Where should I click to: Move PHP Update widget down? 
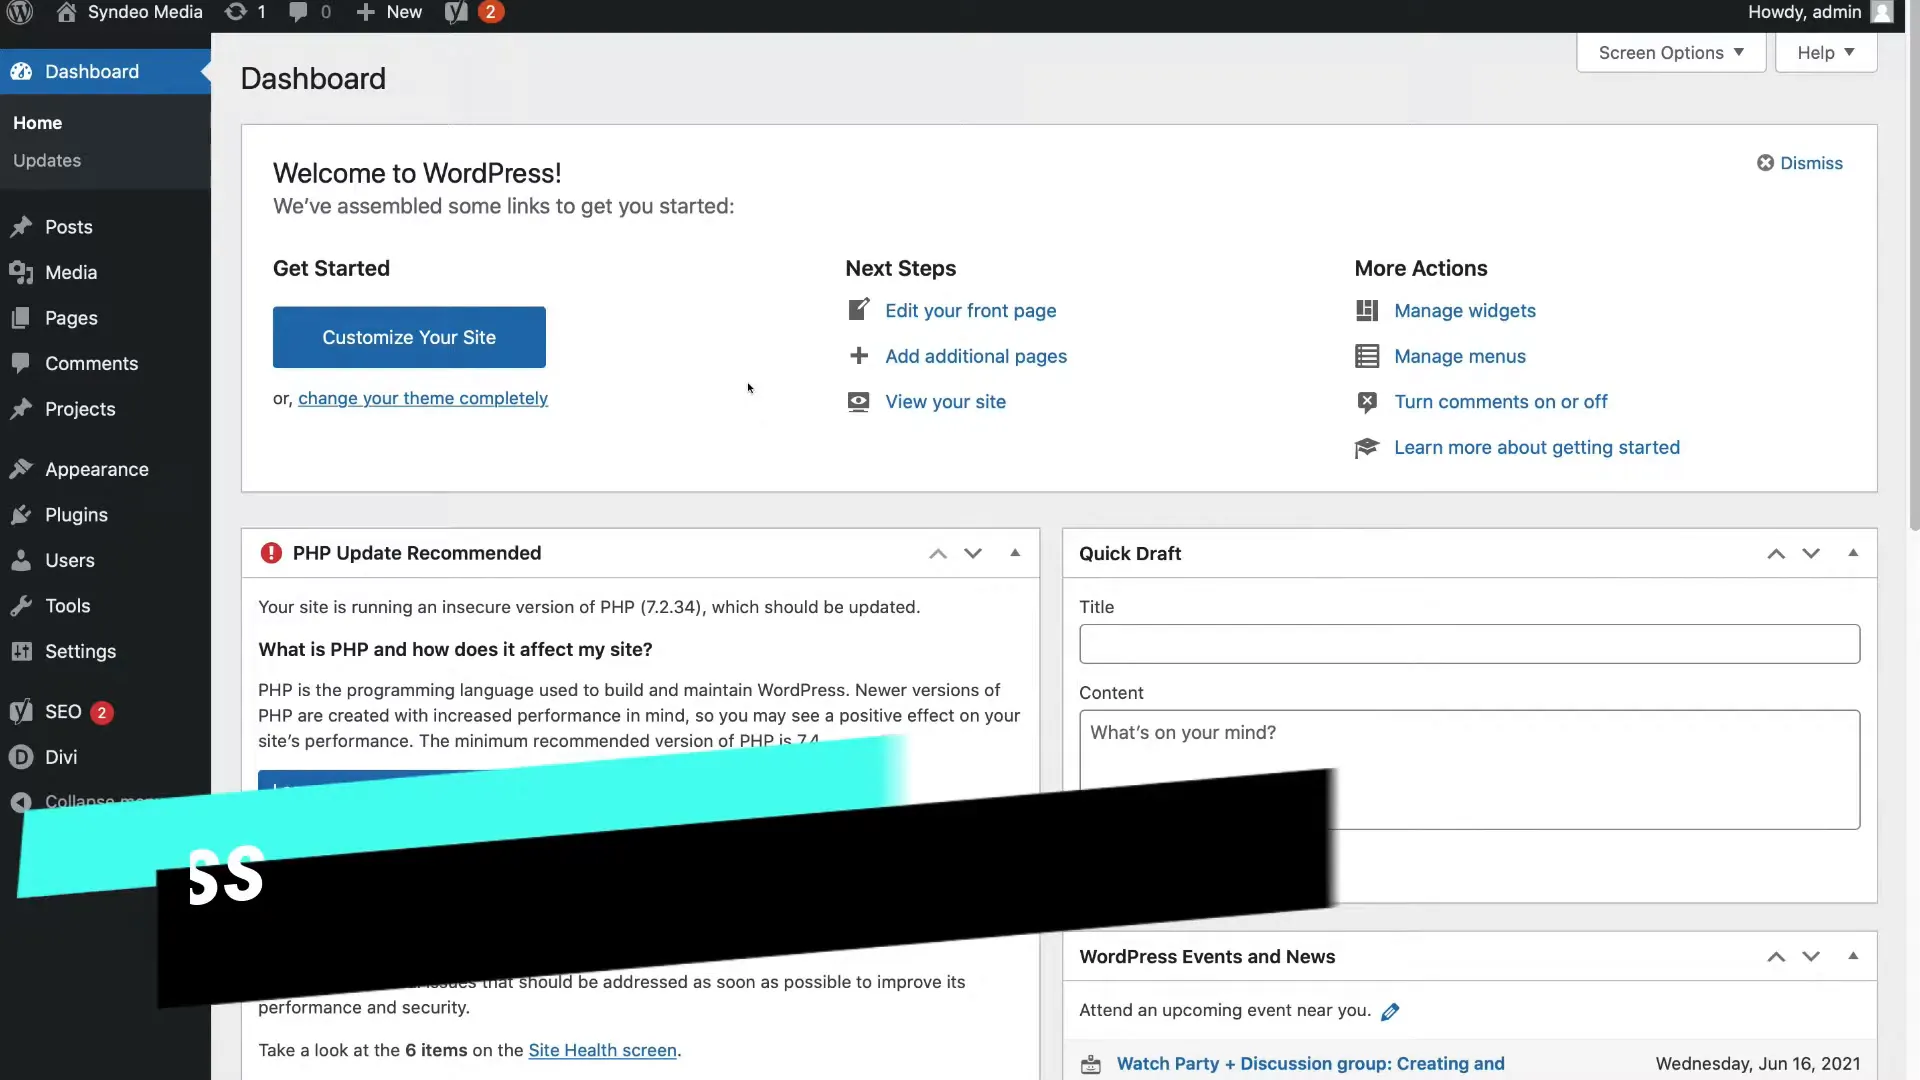coord(973,554)
